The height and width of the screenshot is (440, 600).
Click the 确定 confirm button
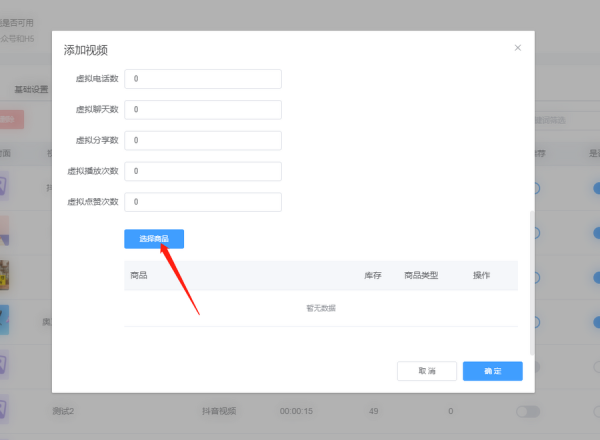click(492, 371)
